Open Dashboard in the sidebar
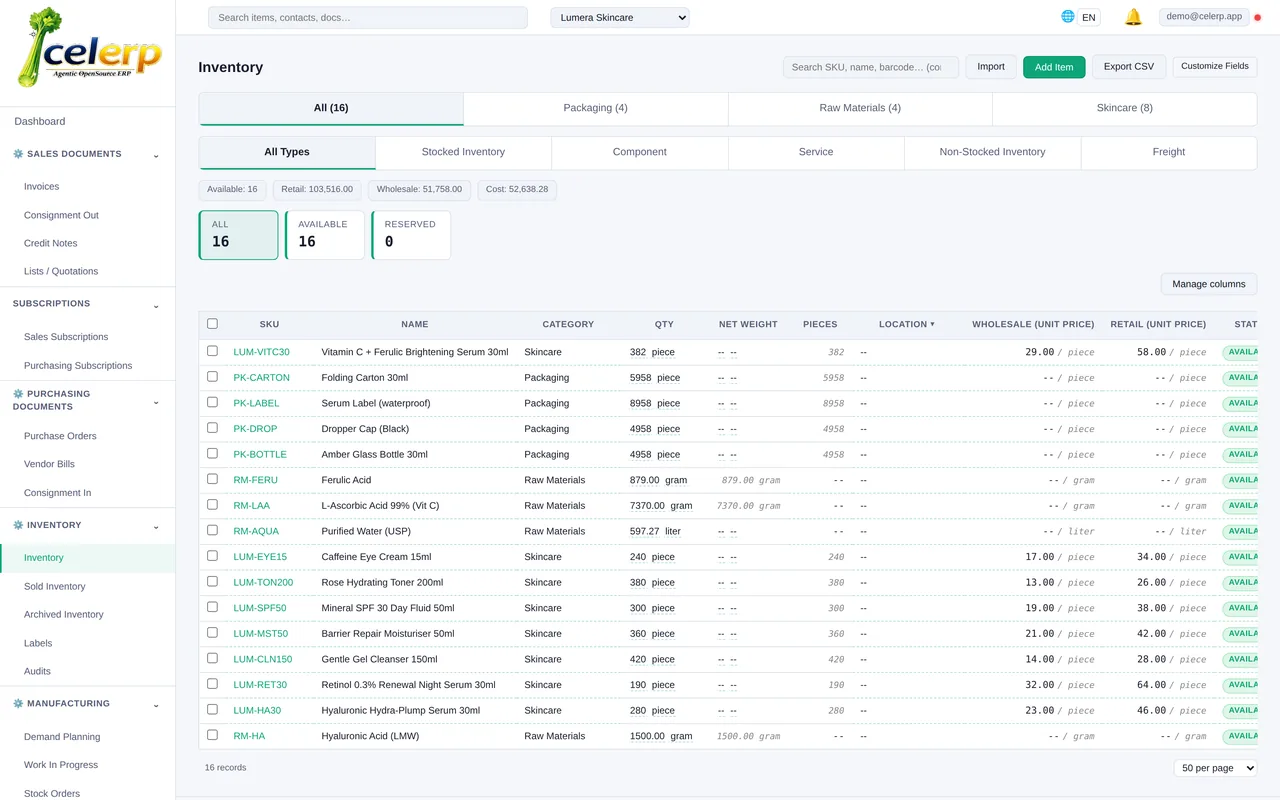Viewport: 1280px width, 800px height. tap(40, 121)
